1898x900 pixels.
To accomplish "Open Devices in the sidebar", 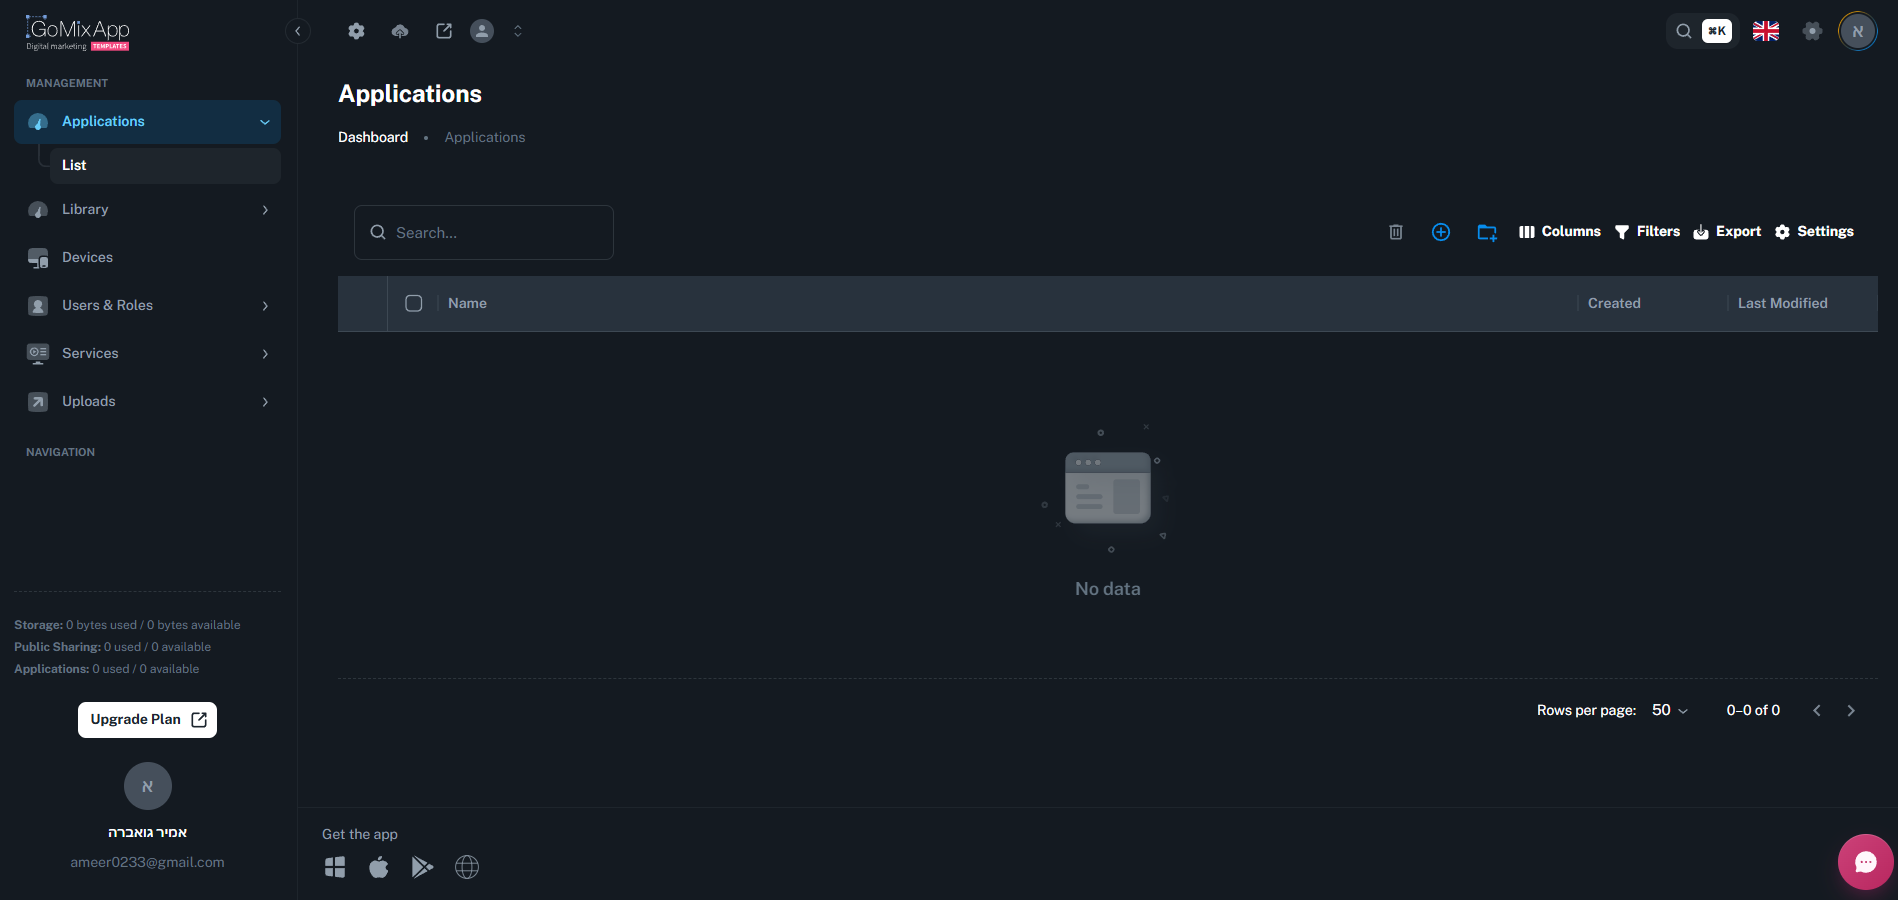I will 147,257.
